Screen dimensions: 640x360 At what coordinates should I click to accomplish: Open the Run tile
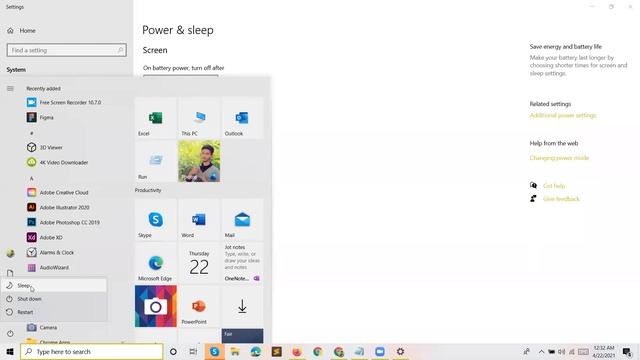tap(156, 161)
